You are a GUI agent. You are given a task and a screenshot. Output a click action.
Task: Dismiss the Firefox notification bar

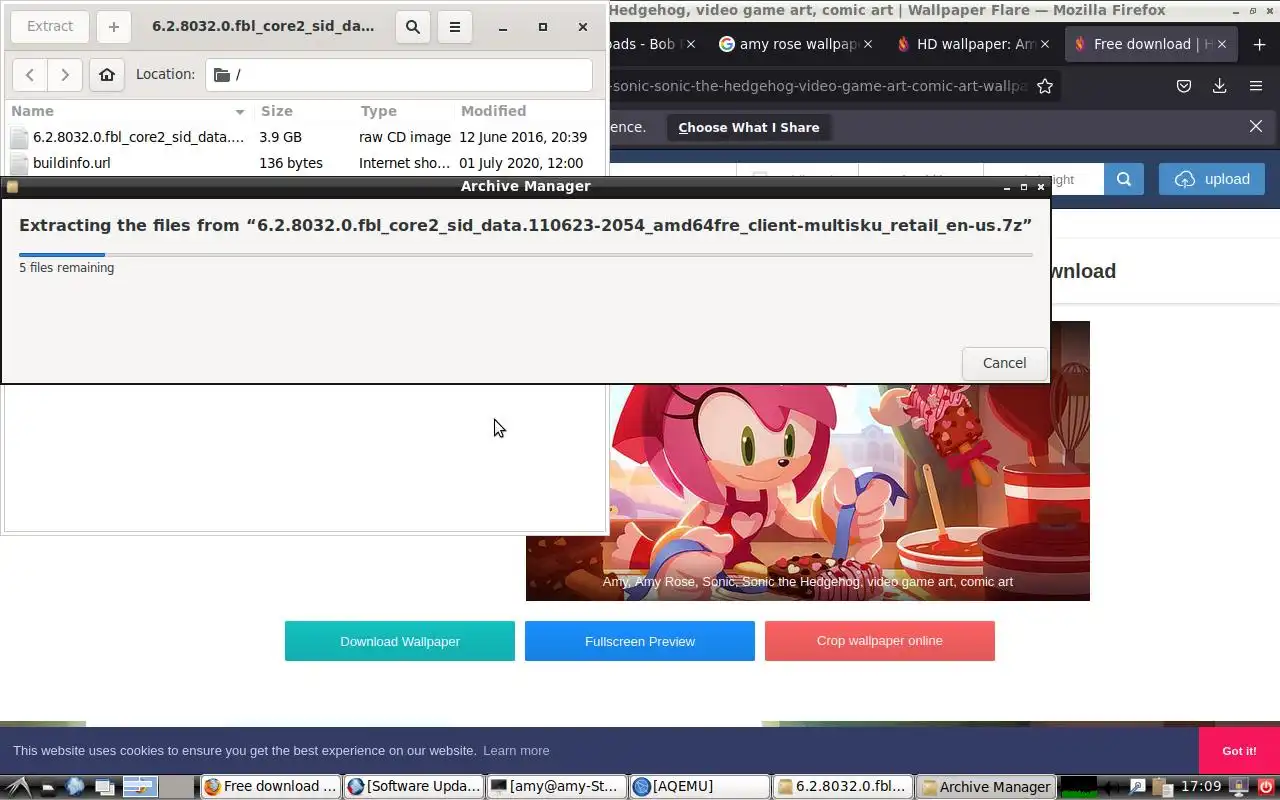(1256, 126)
